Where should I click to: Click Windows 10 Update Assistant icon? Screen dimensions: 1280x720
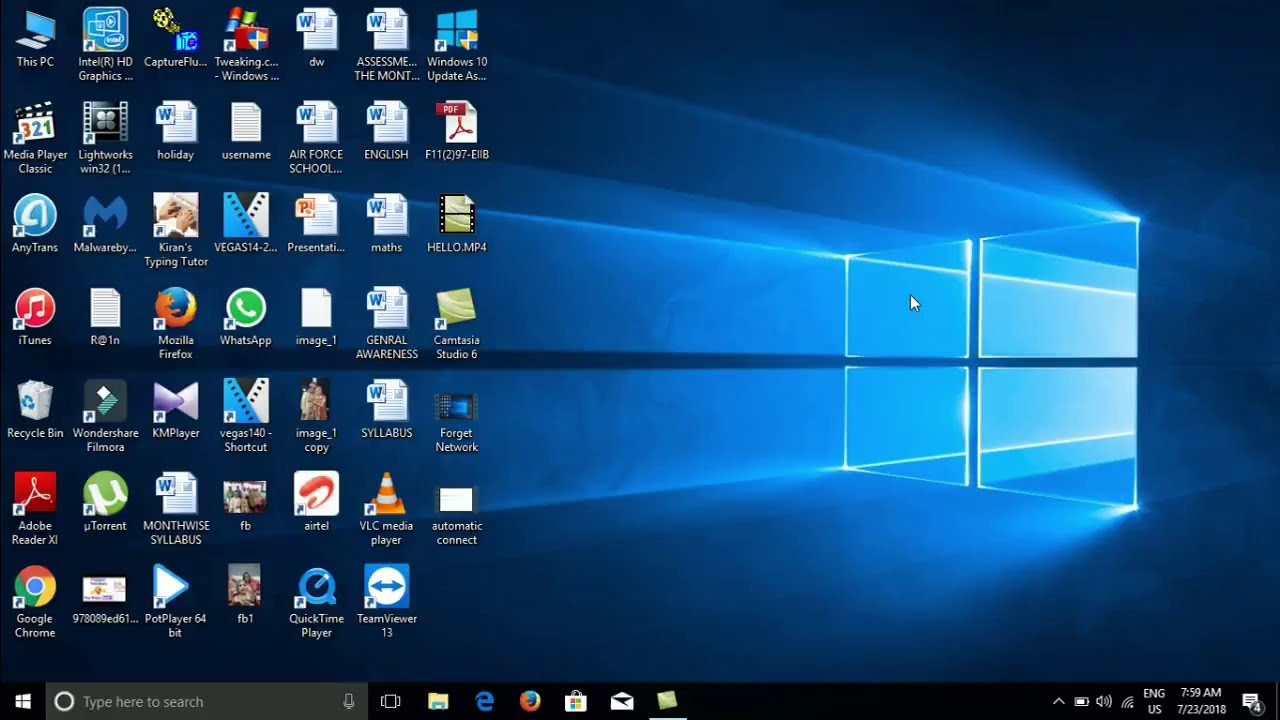[x=457, y=45]
